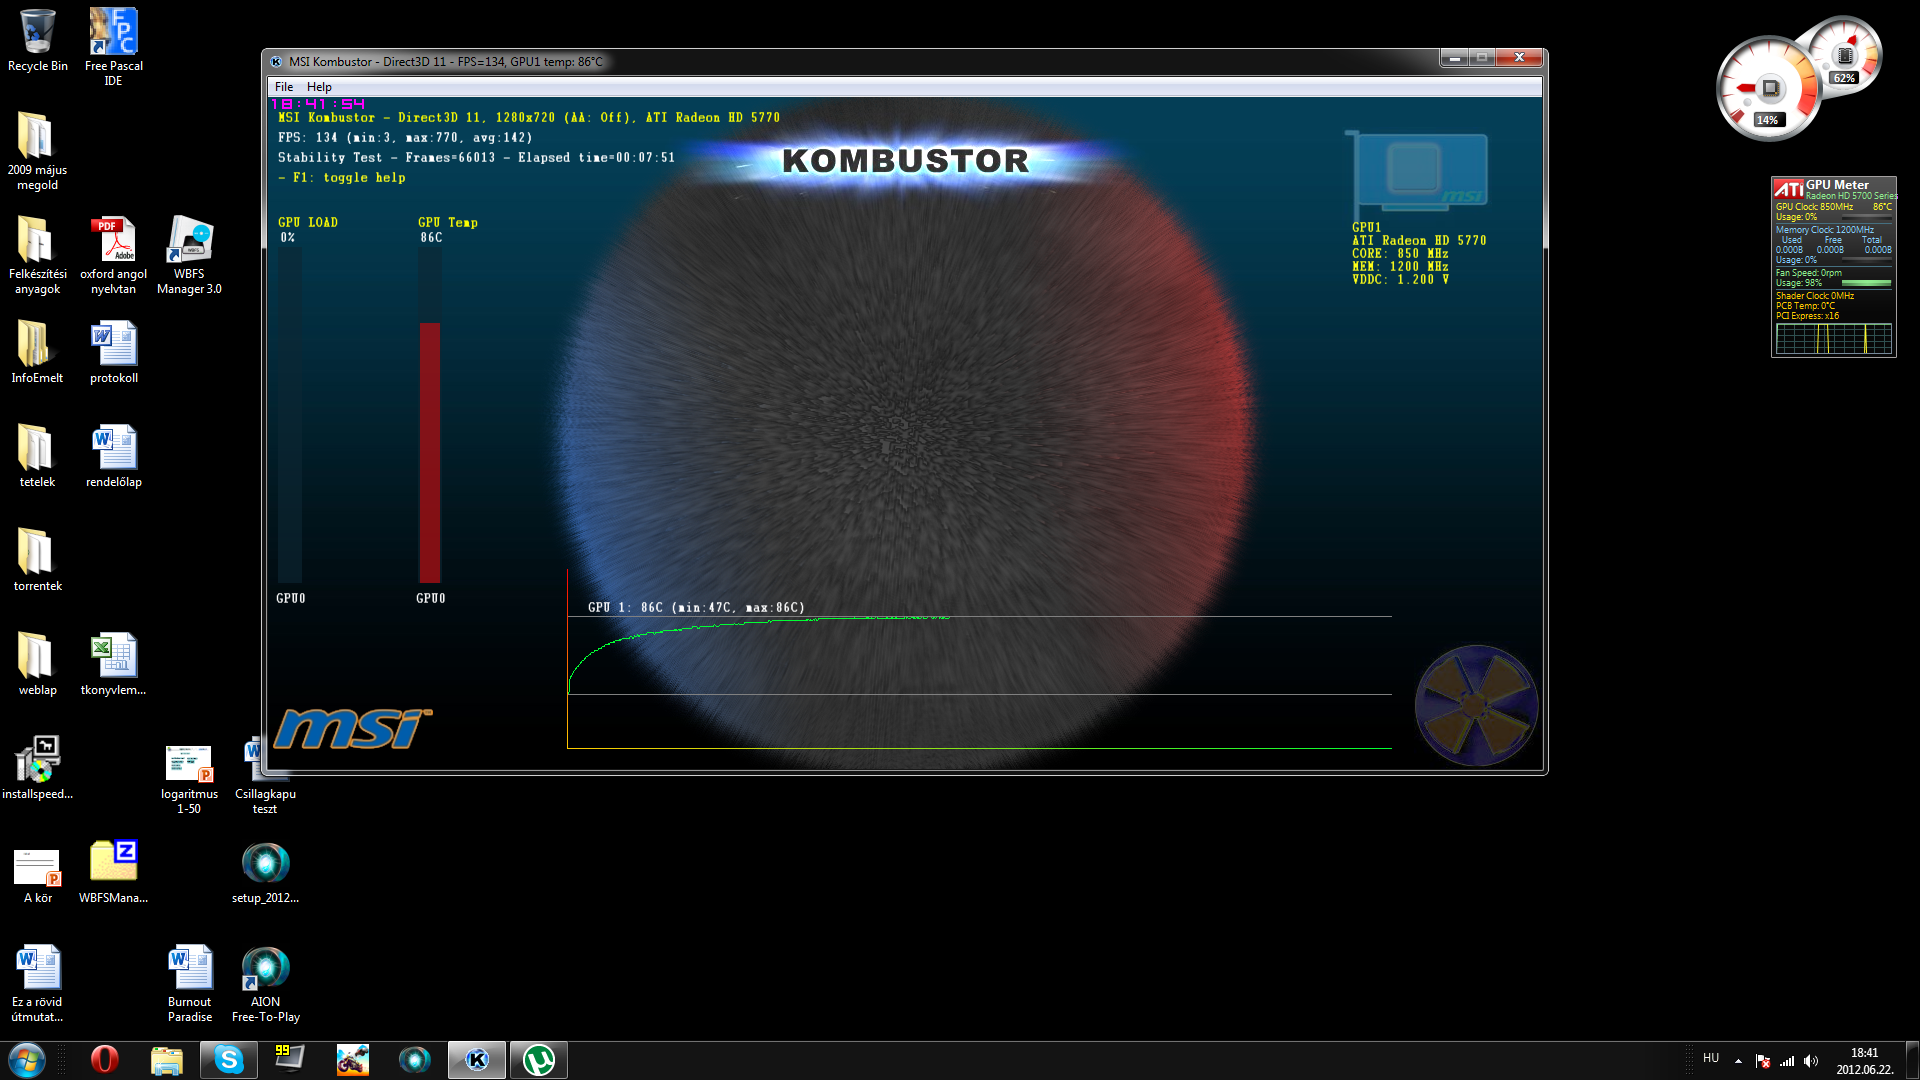Select the Burnout Paradise document icon
This screenshot has height=1080, width=1920.
tap(189, 983)
